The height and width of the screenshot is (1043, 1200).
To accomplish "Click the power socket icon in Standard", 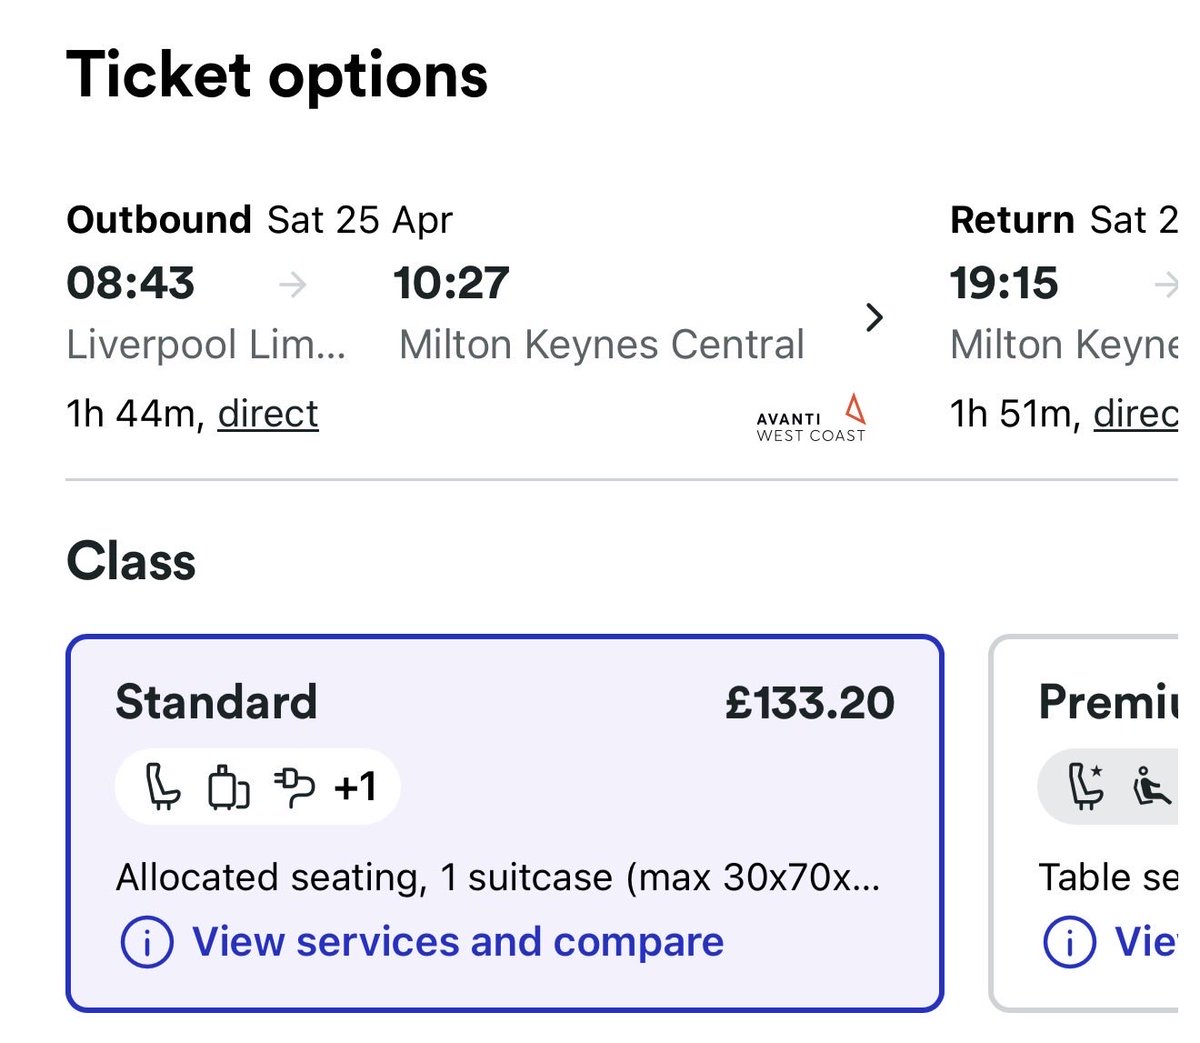I will point(294,787).
